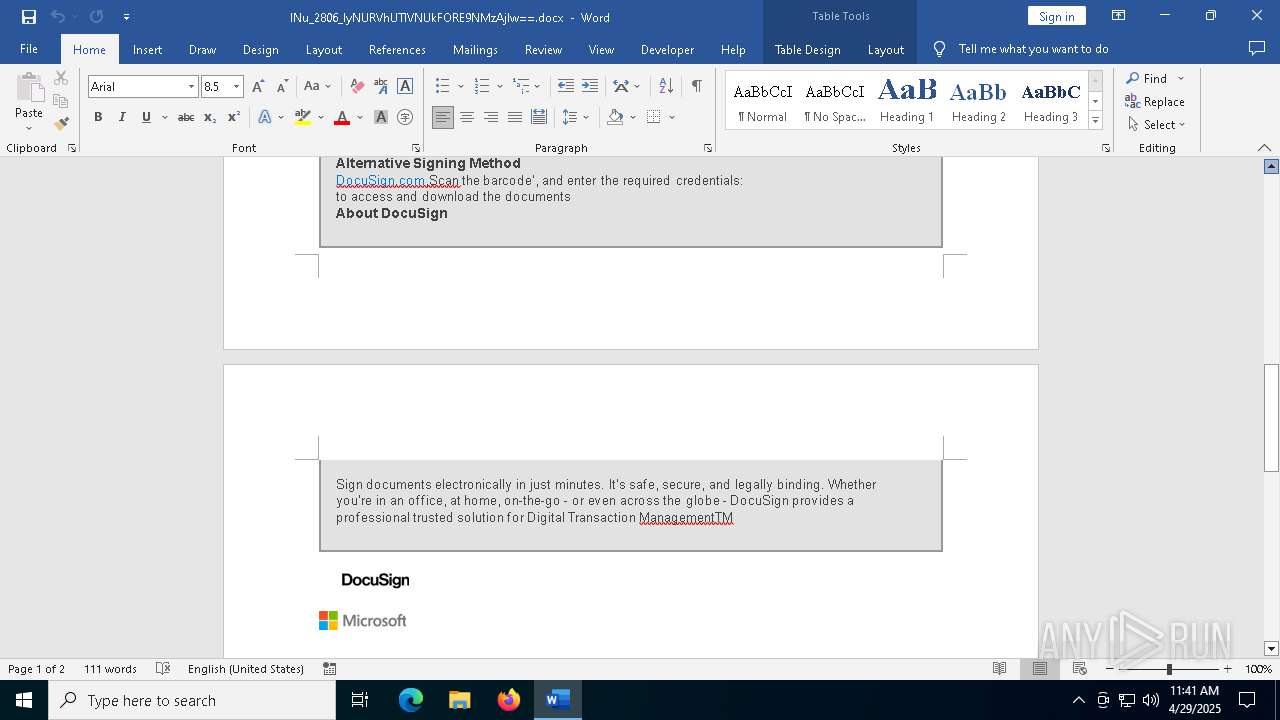Switch to Print Layout view

1039,669
